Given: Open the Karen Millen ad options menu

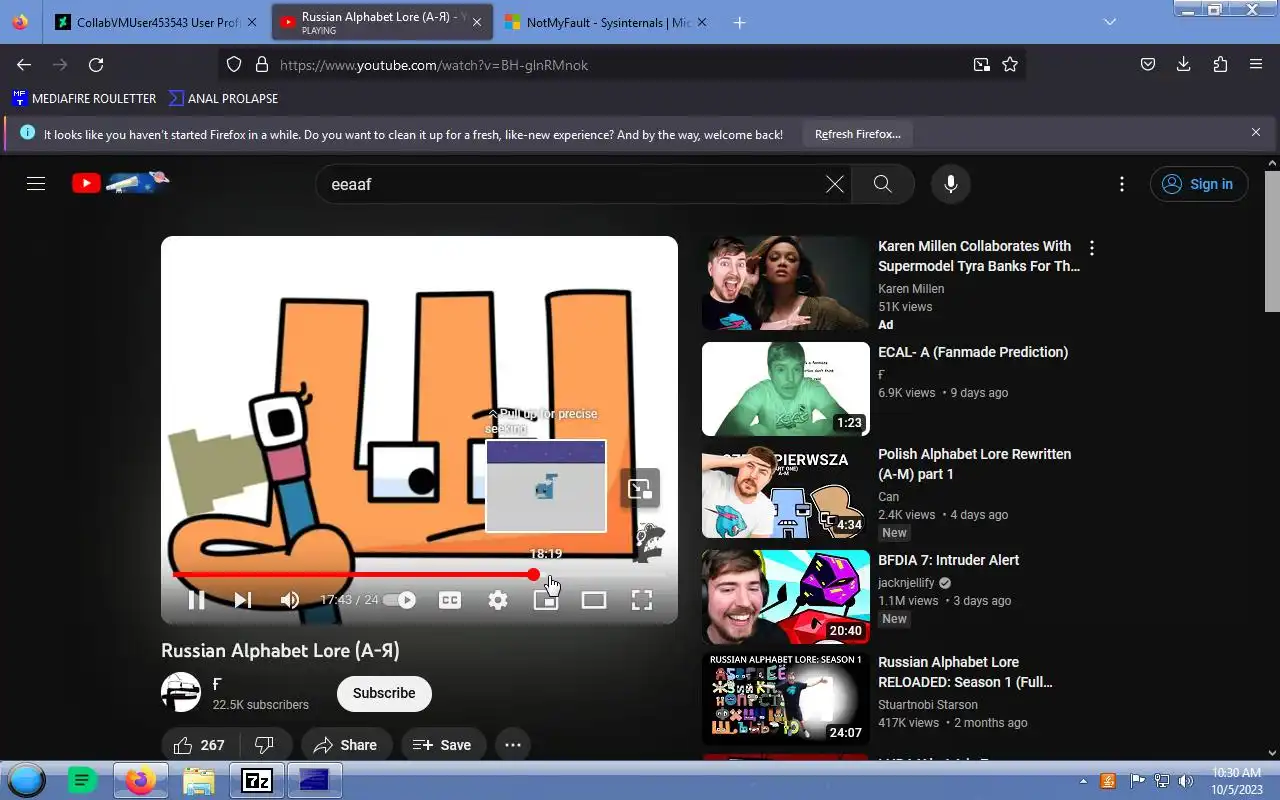Looking at the screenshot, I should coord(1092,248).
